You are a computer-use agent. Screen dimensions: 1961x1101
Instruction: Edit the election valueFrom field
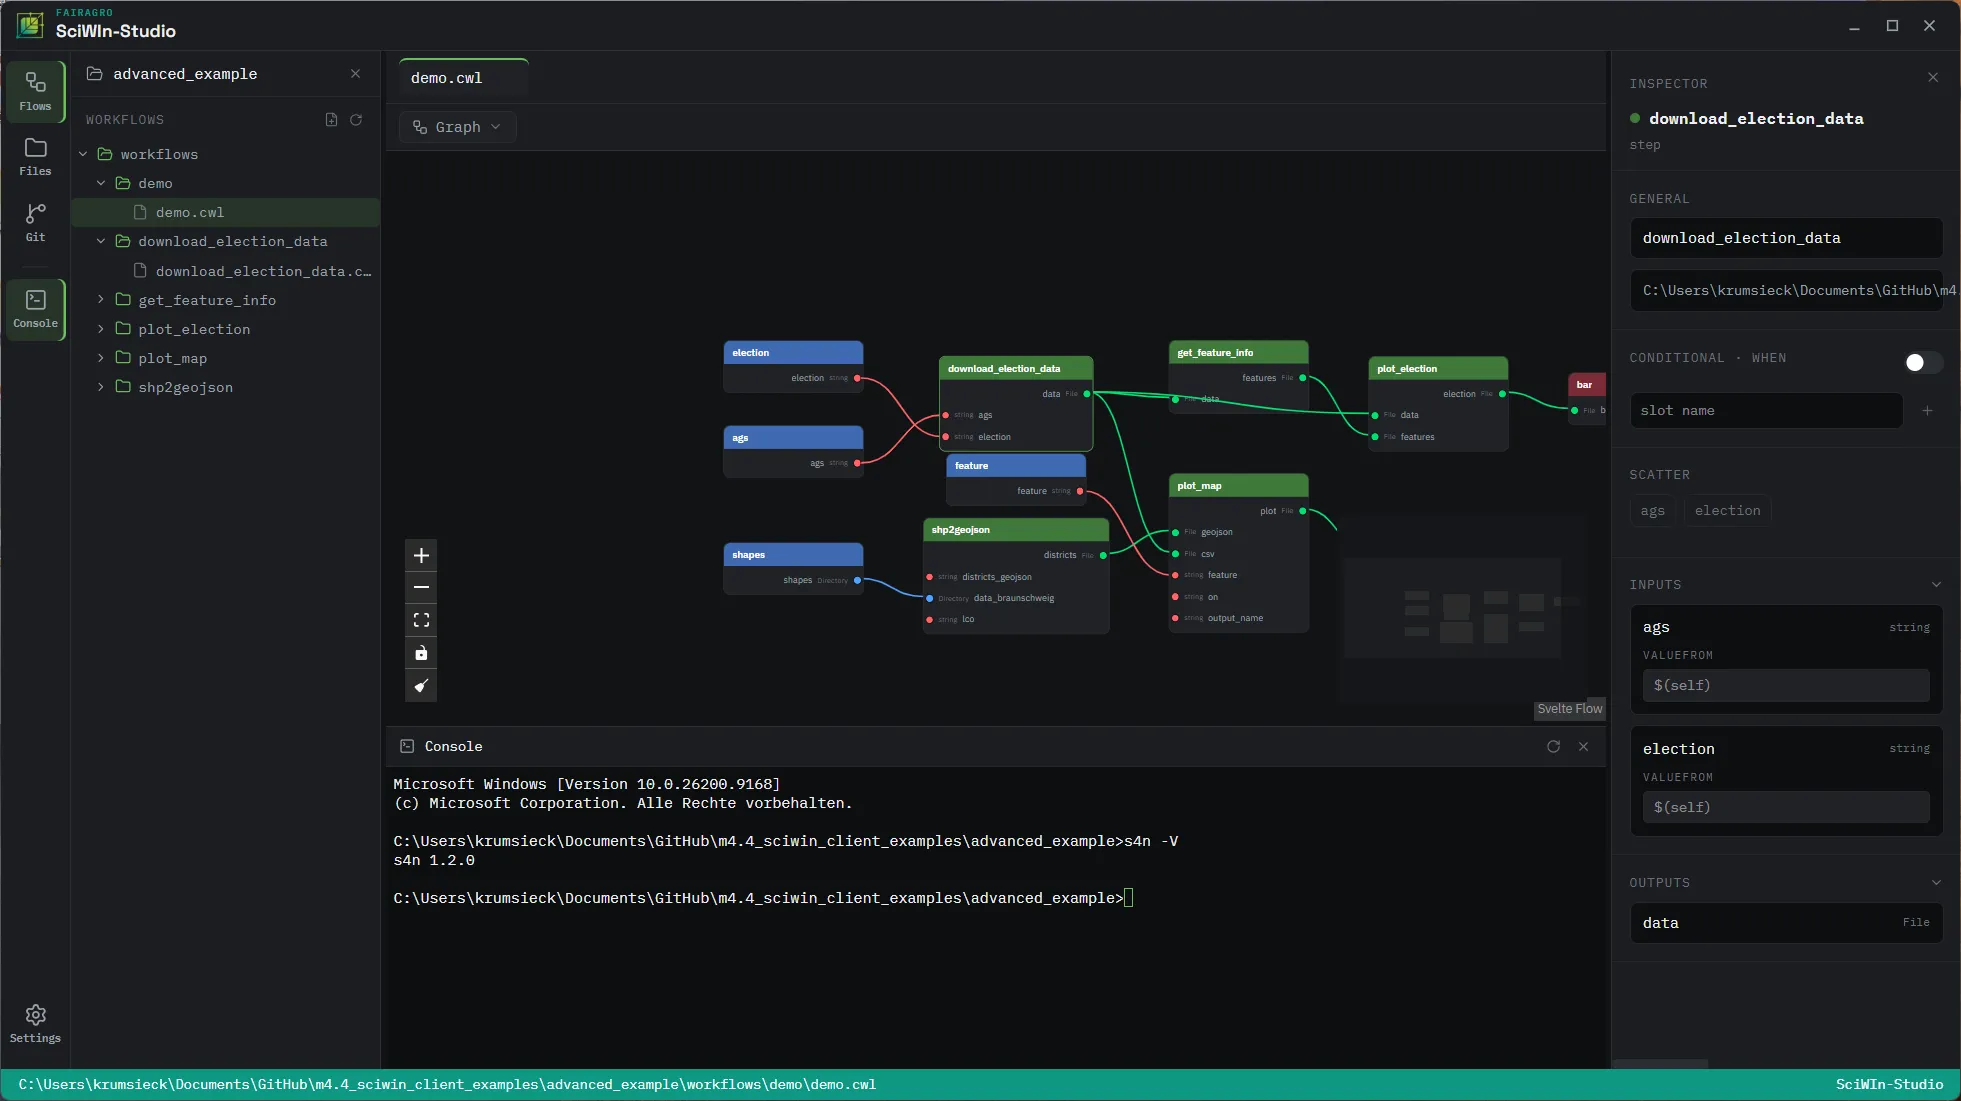click(1786, 807)
